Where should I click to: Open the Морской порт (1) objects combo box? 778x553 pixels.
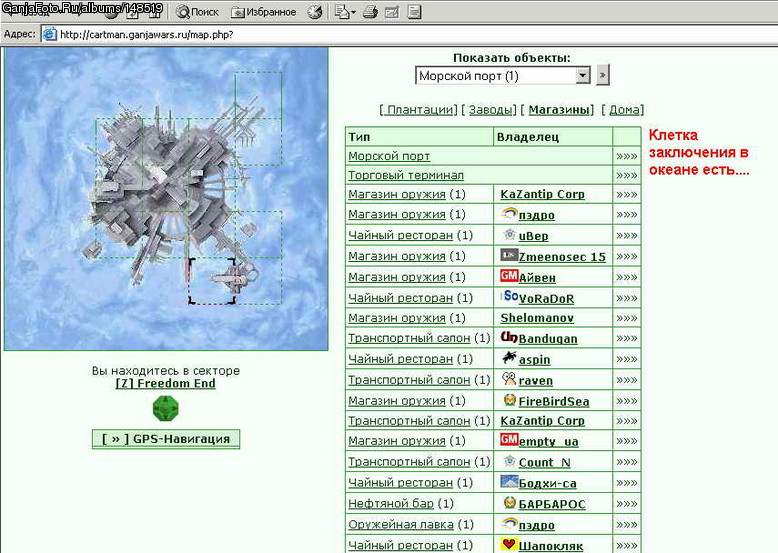(502, 76)
